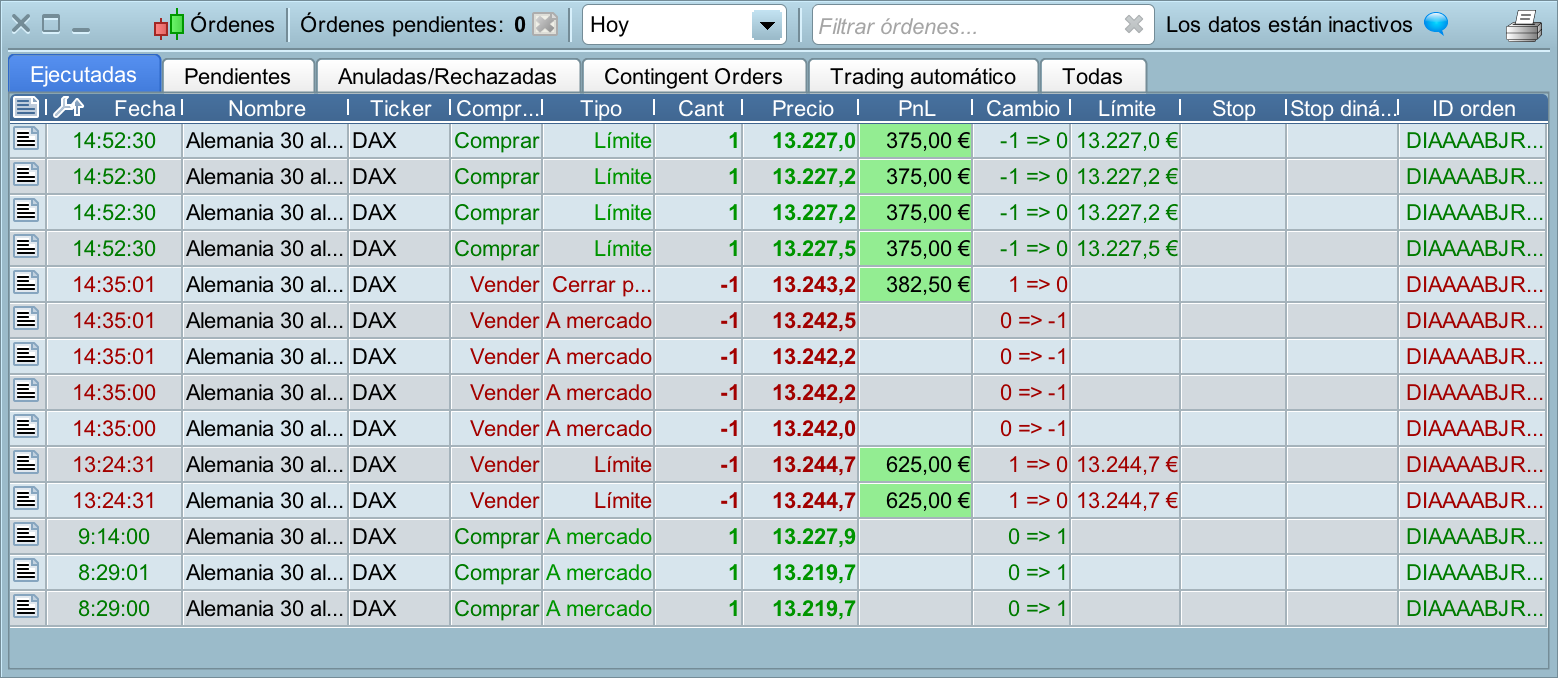Image resolution: width=1558 pixels, height=678 pixels.
Task: Select the 13.242,5 price cell
Action: 801,320
